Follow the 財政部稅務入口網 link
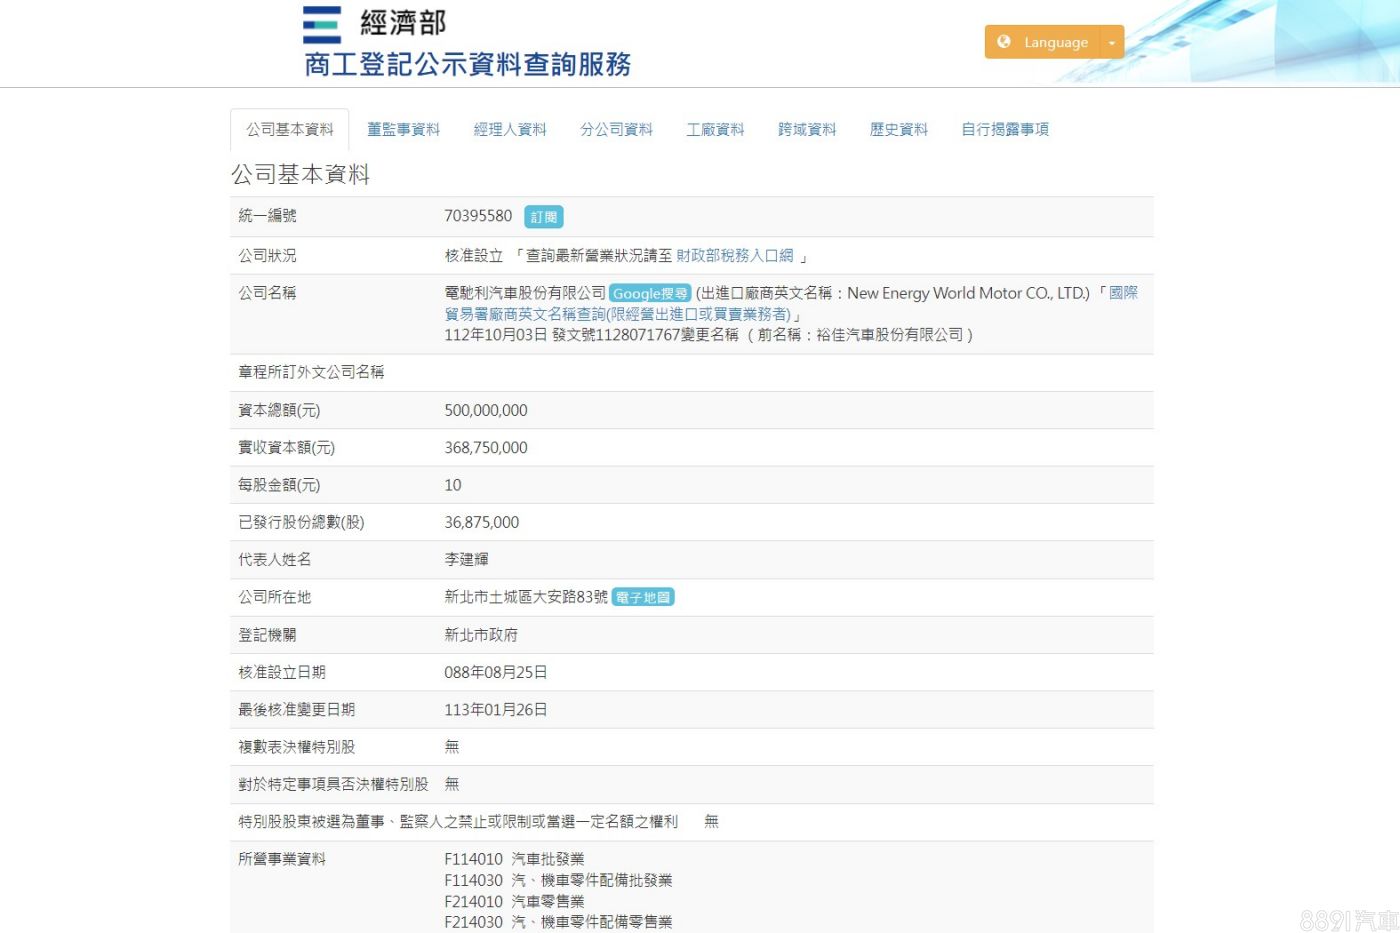The width and height of the screenshot is (1400, 933). point(735,256)
